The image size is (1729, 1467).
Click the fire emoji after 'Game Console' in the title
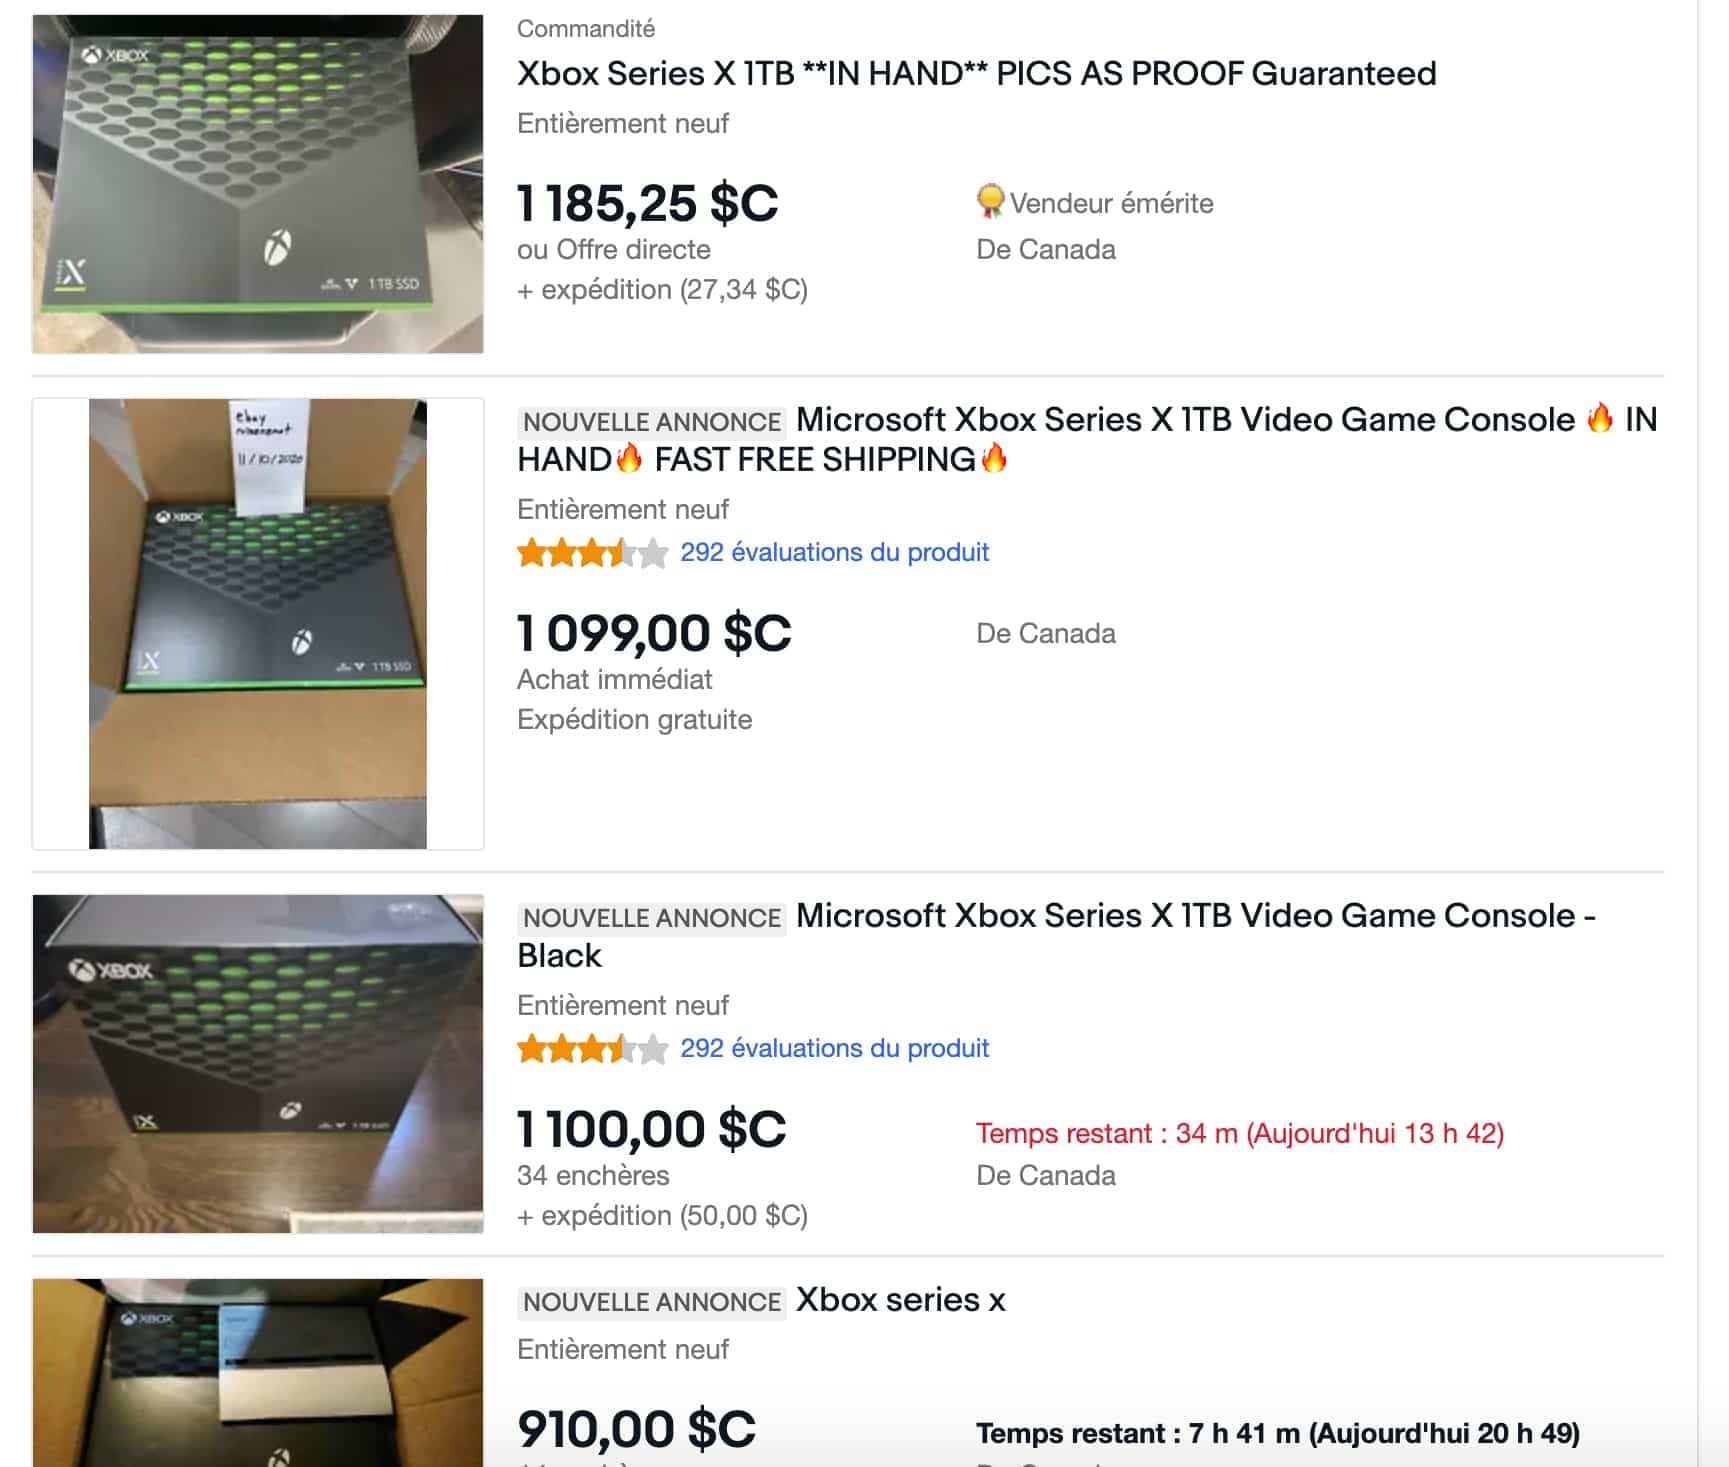[1600, 418]
